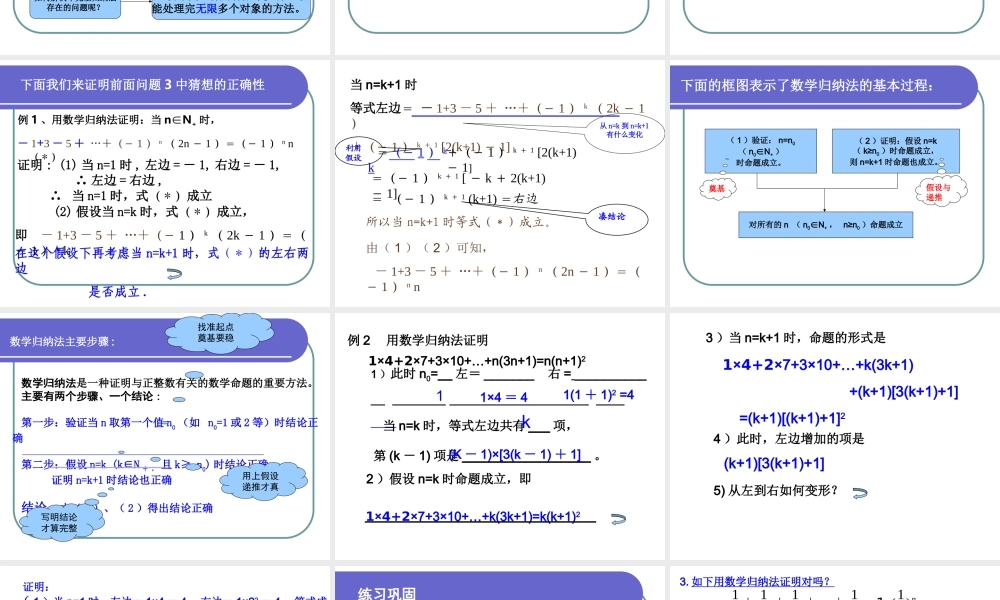Select the slide titled 数学归纳法的基本过程
Image resolution: width=1000 pixels, height=600 pixels.
(x=835, y=183)
